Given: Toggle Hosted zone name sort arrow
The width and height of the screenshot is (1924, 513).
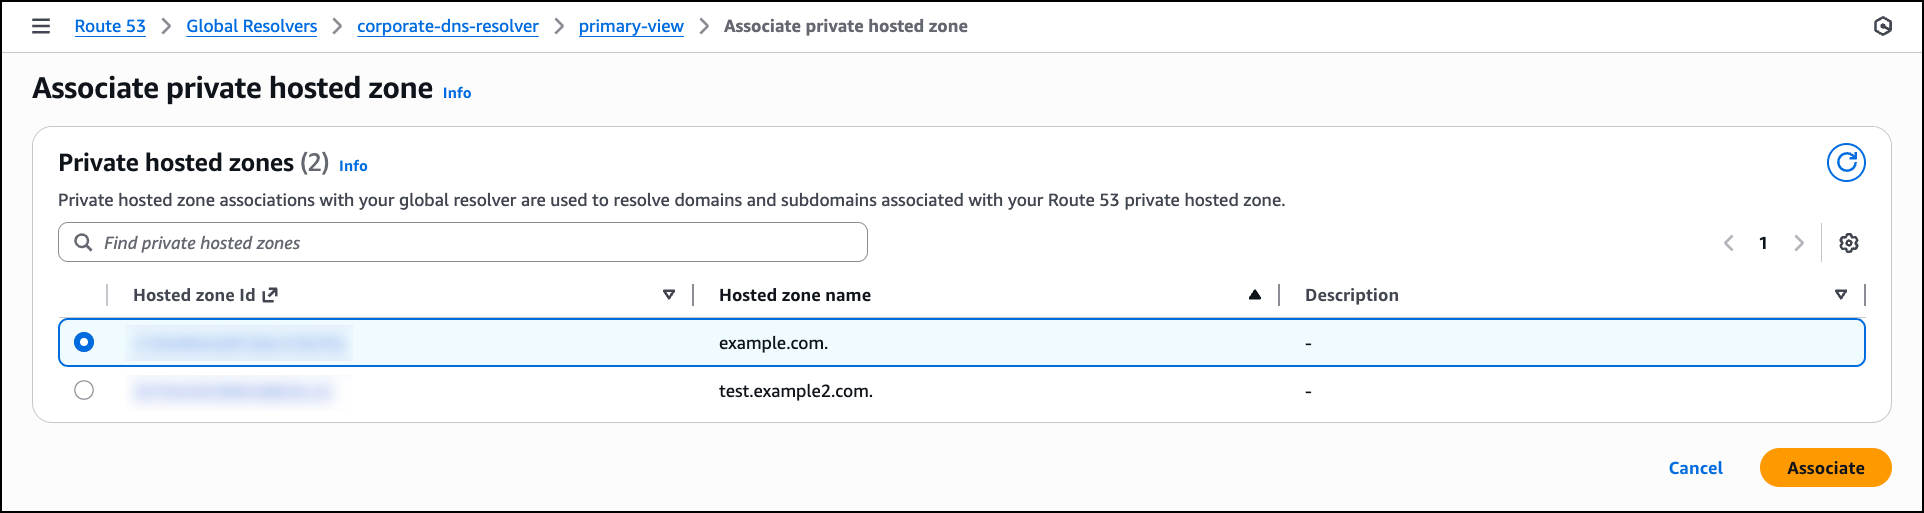Looking at the screenshot, I should 1254,295.
